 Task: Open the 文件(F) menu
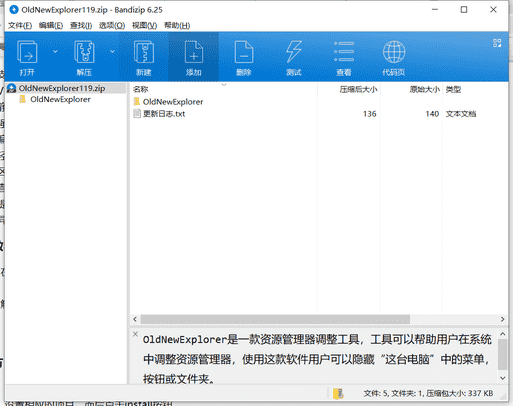tap(20, 25)
